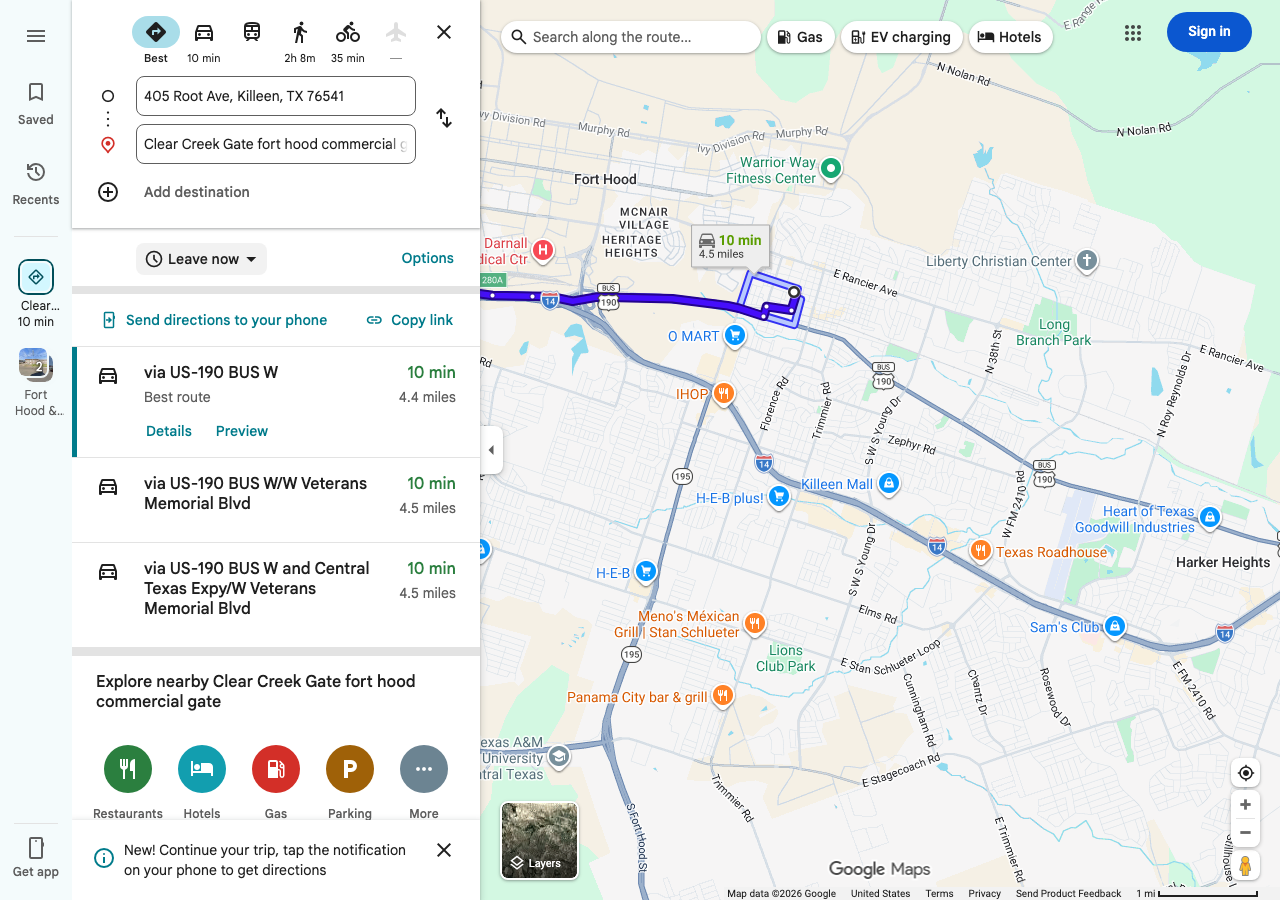
Task: Switch to Transit travel mode
Action: 252,33
